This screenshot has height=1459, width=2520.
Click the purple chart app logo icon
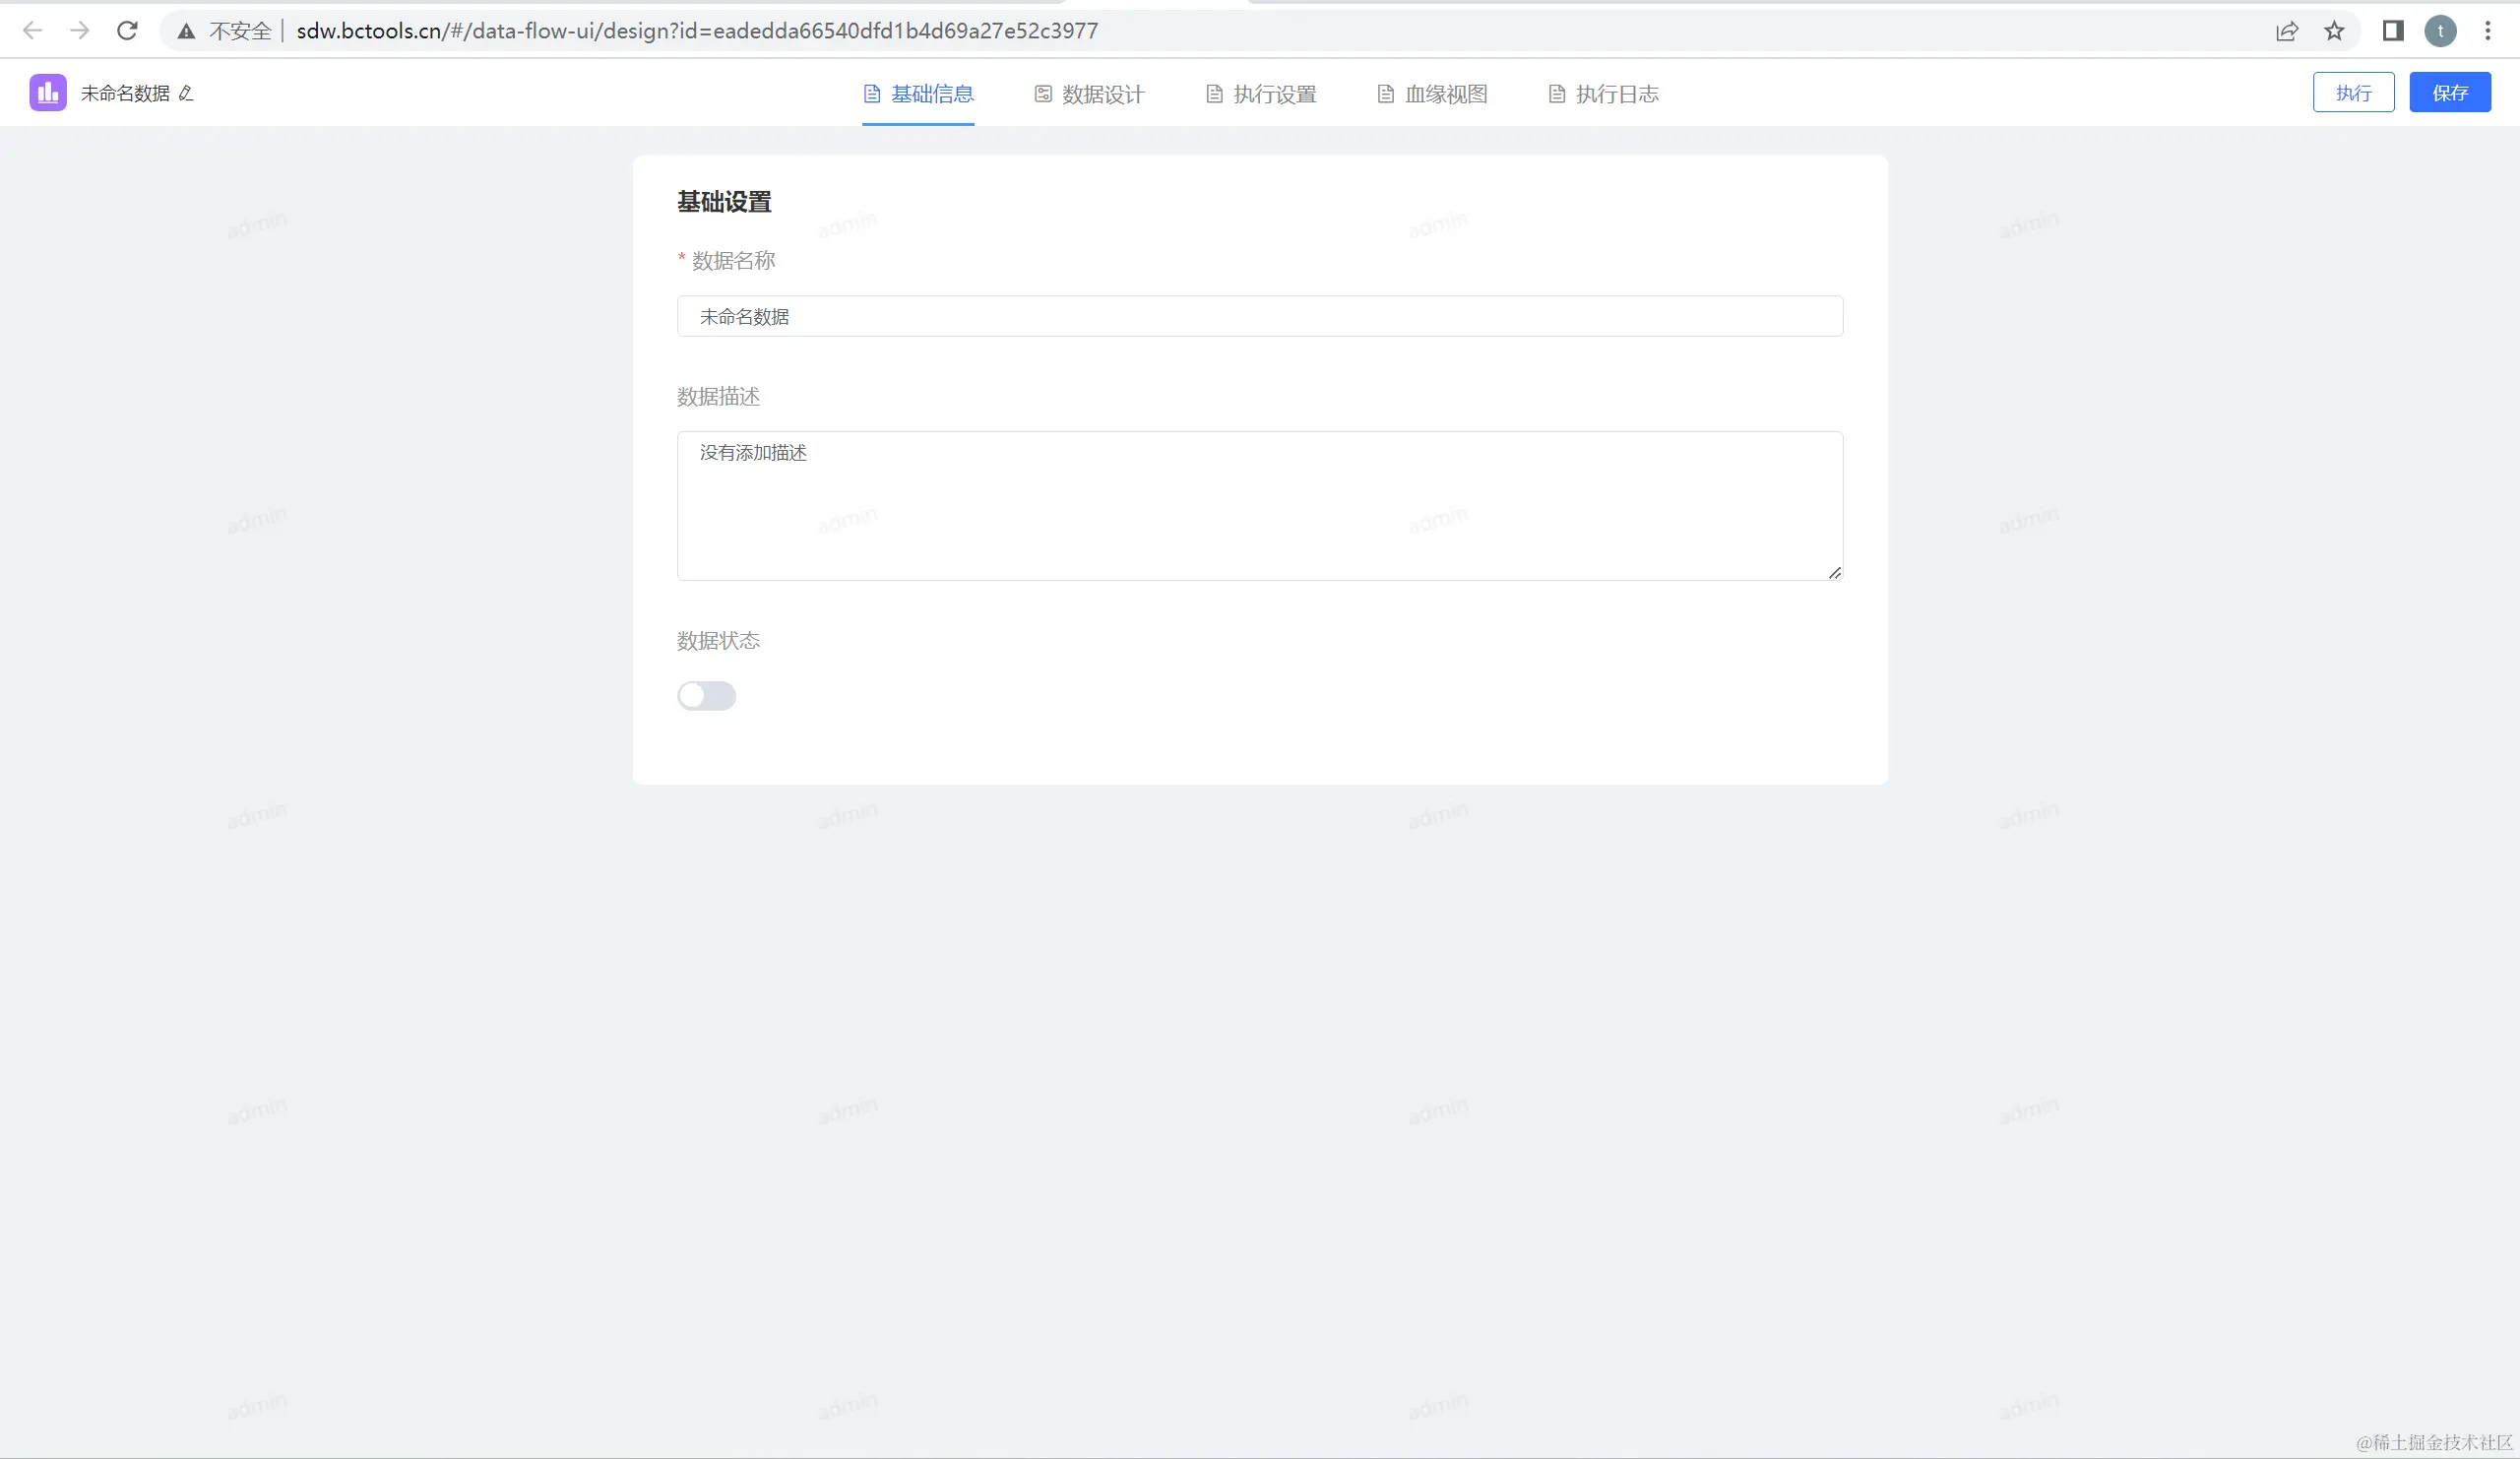(x=47, y=93)
